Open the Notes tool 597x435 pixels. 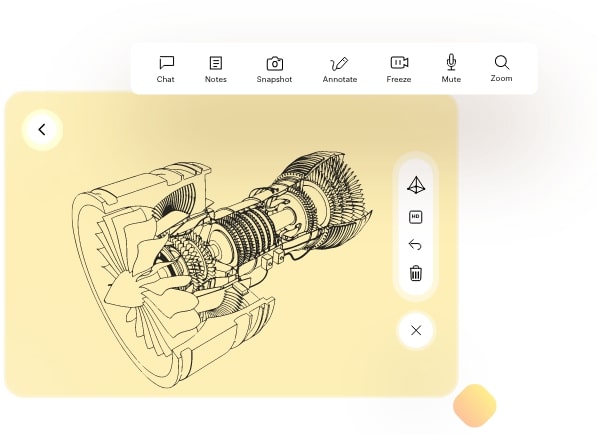[x=215, y=69]
